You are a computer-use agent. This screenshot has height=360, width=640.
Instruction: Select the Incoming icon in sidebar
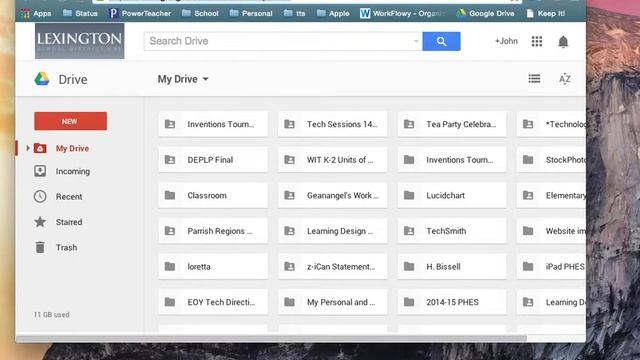coord(40,171)
